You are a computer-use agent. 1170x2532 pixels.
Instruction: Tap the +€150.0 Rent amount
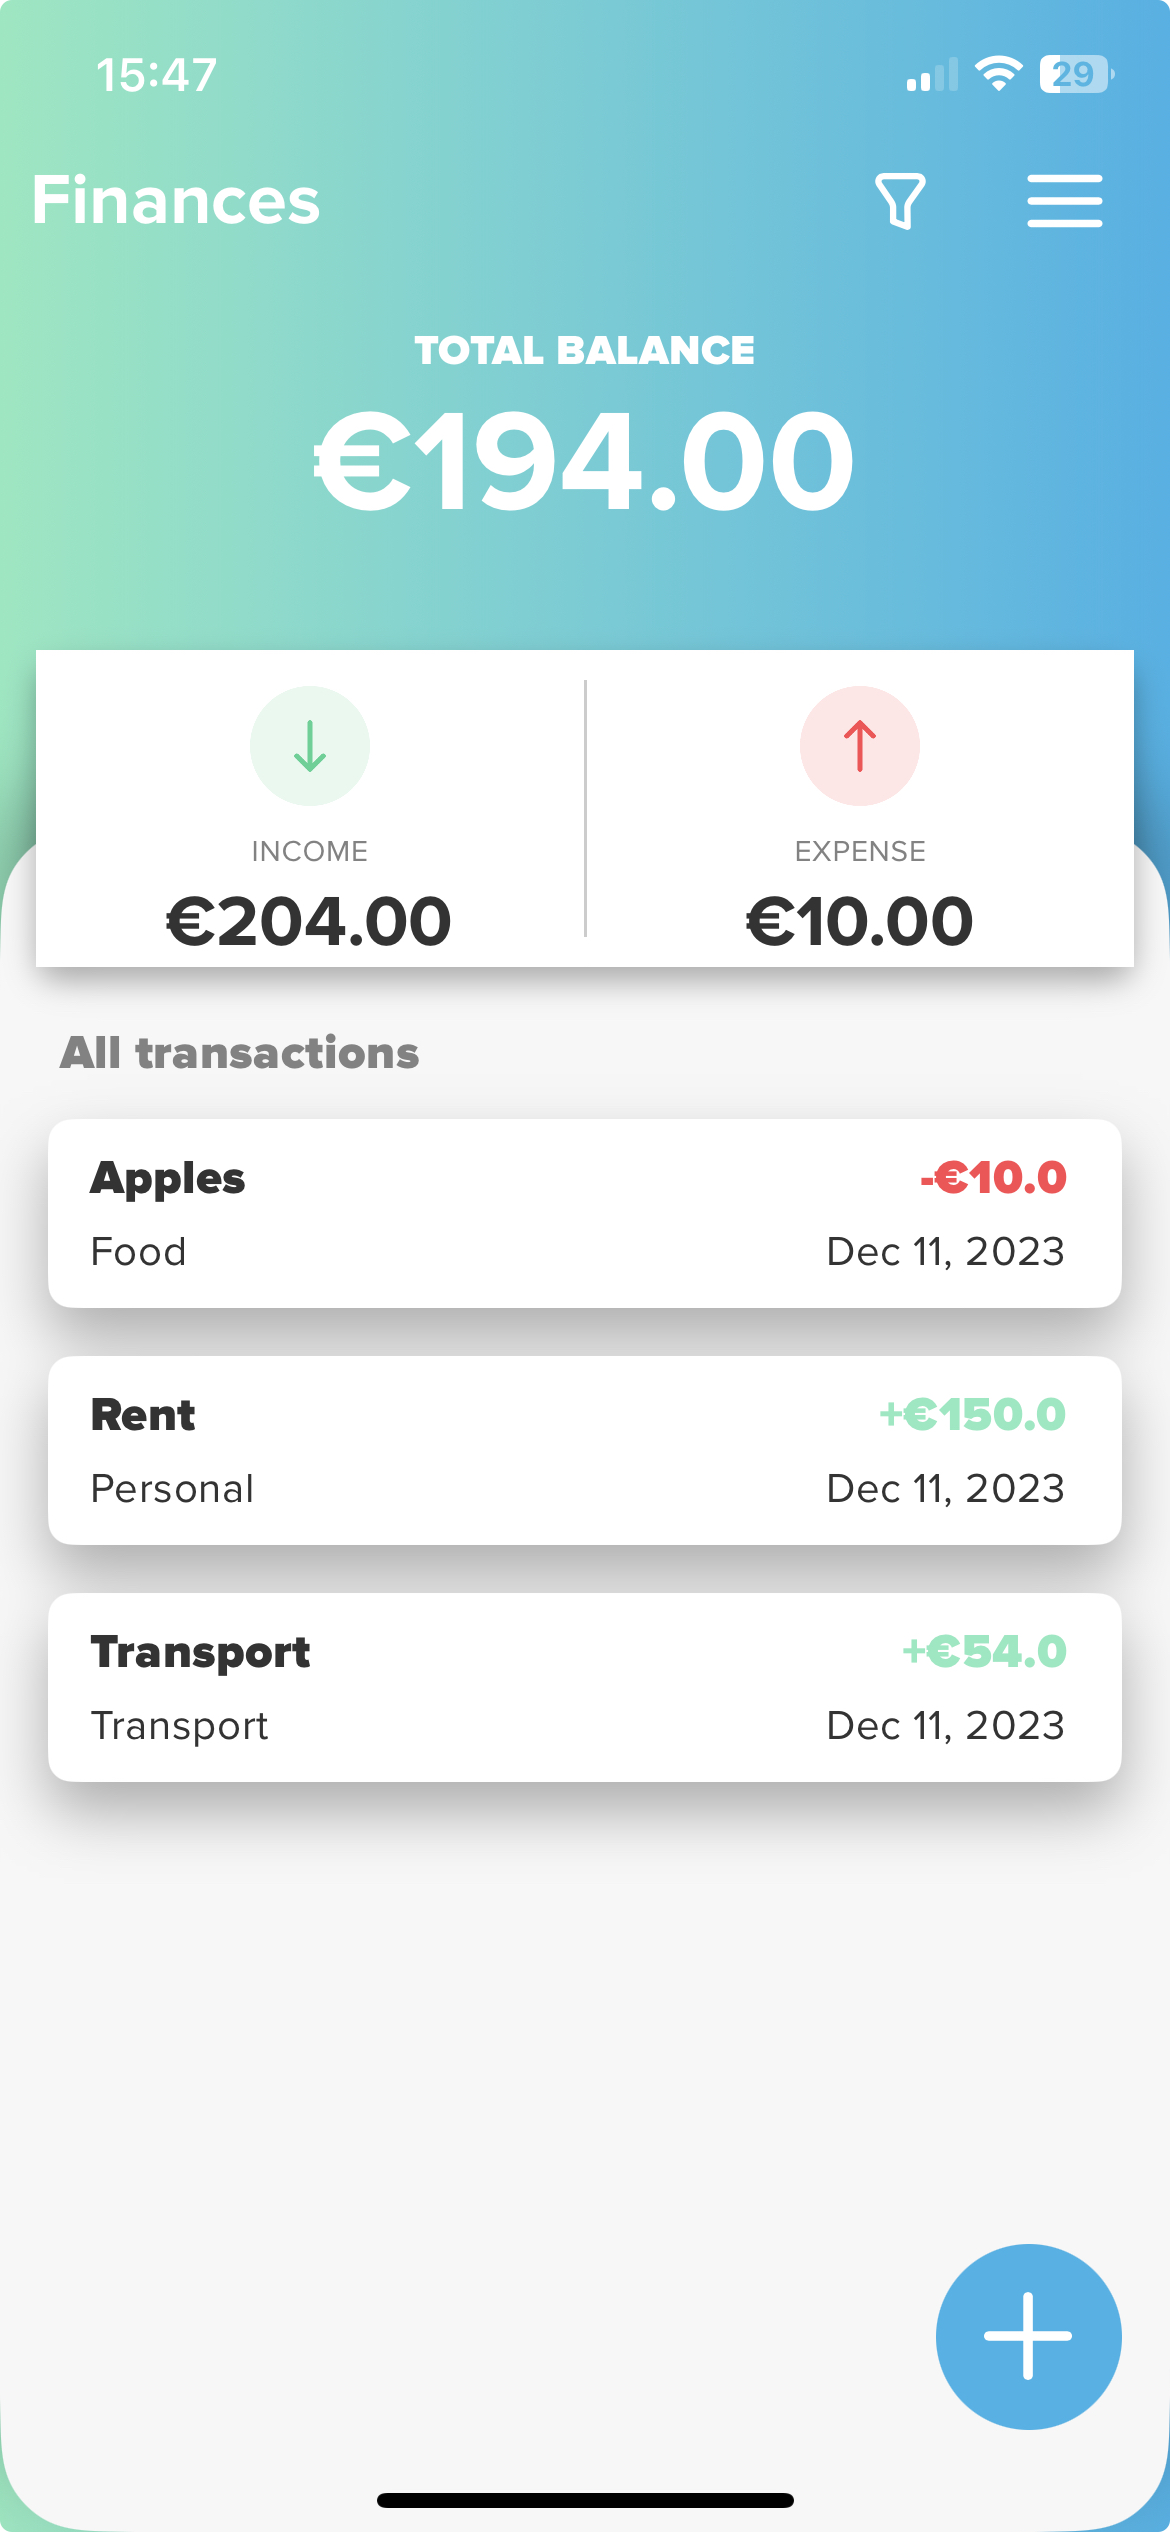pos(973,1414)
